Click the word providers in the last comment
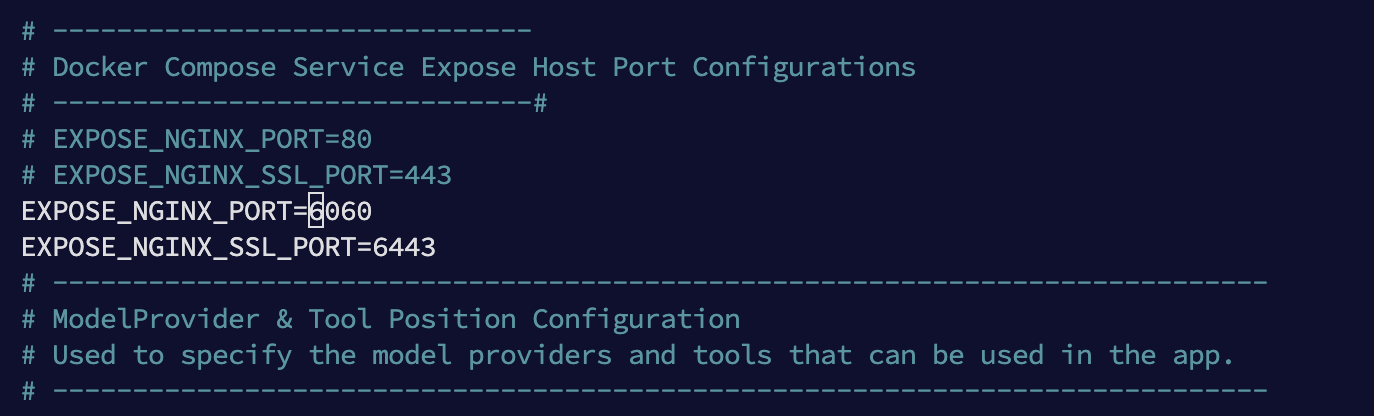Viewport: 1374px width, 416px height. tap(540, 355)
